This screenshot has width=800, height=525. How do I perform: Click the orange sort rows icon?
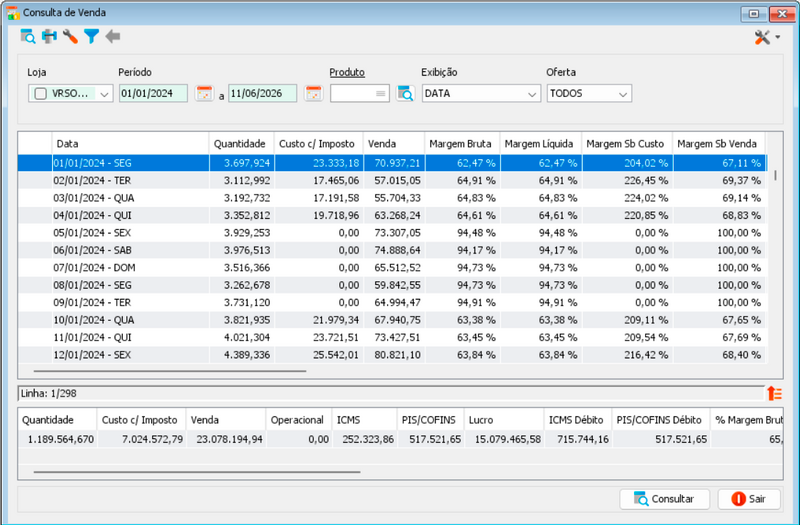coord(774,393)
